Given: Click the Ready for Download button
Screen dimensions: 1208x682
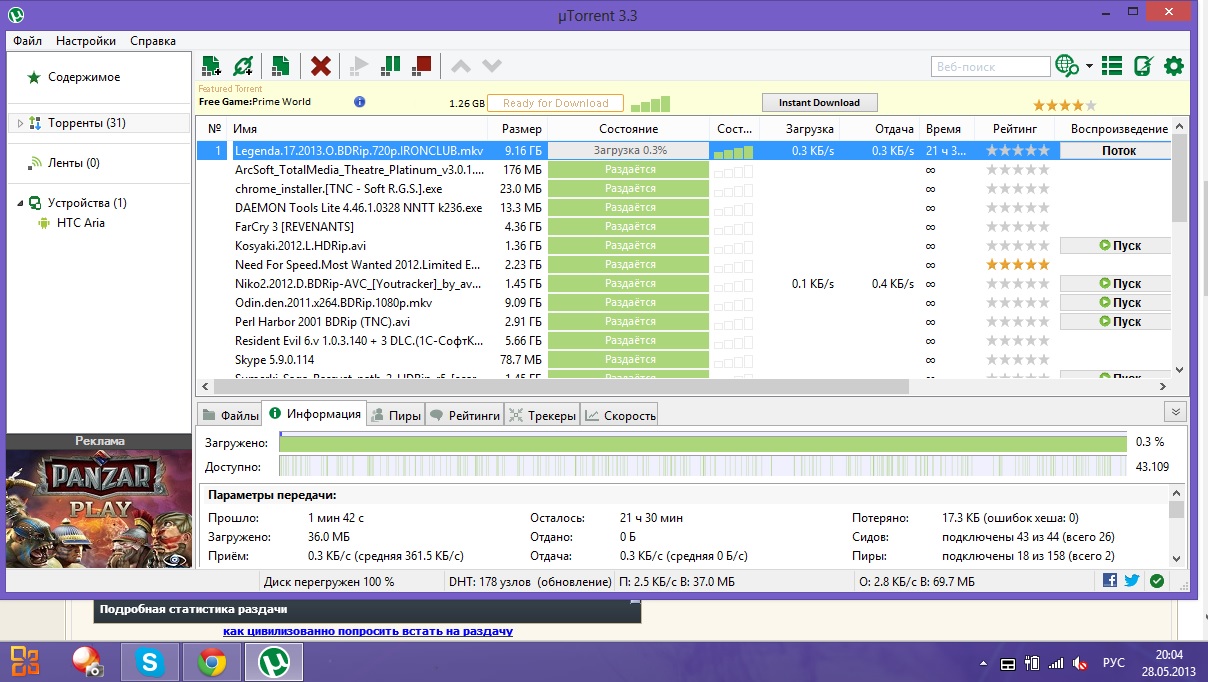Looking at the screenshot, I should click(x=555, y=103).
